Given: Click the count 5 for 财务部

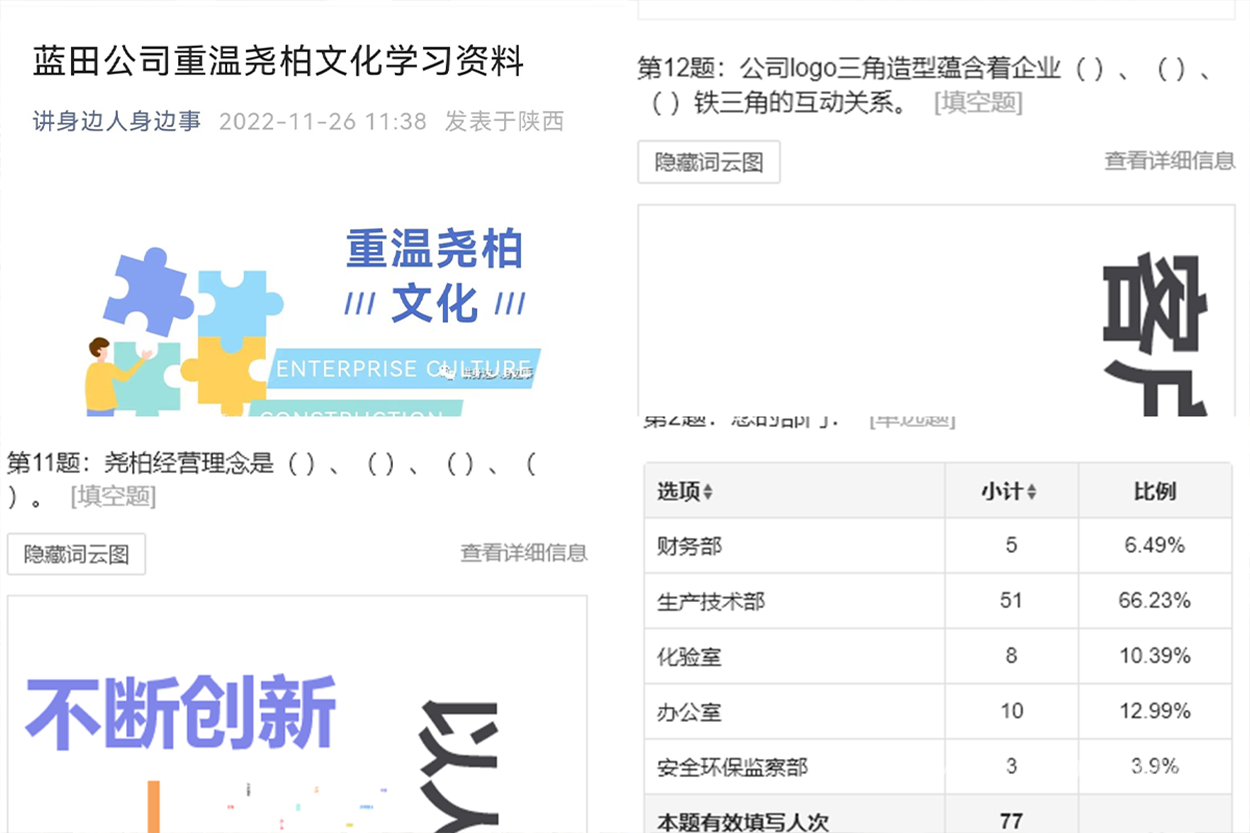Looking at the screenshot, I should 1011,545.
